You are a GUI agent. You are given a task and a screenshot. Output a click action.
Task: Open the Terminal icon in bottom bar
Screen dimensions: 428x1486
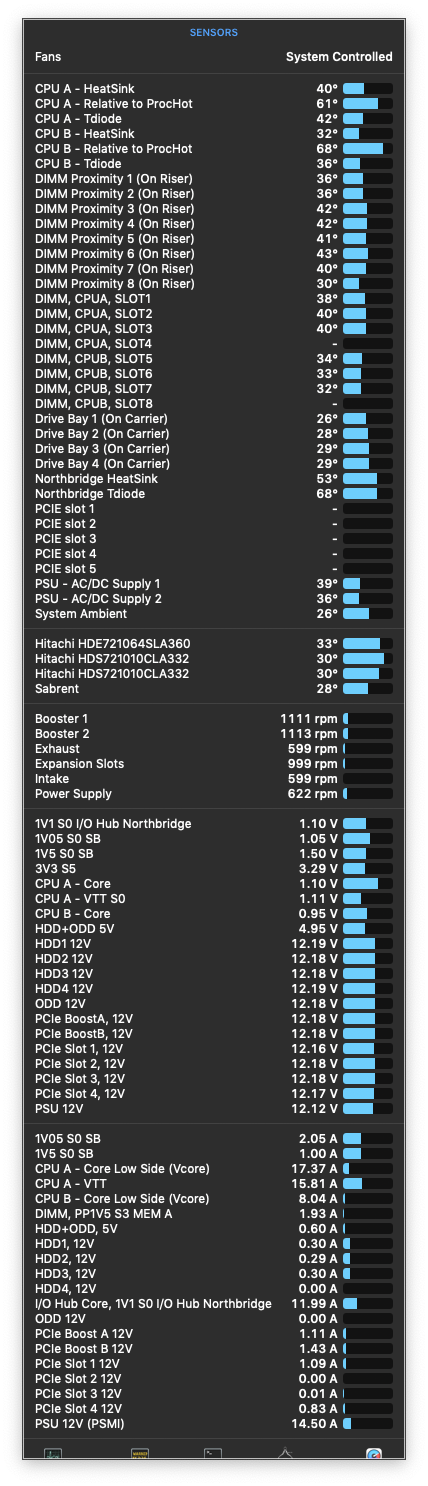[x=212, y=1454]
